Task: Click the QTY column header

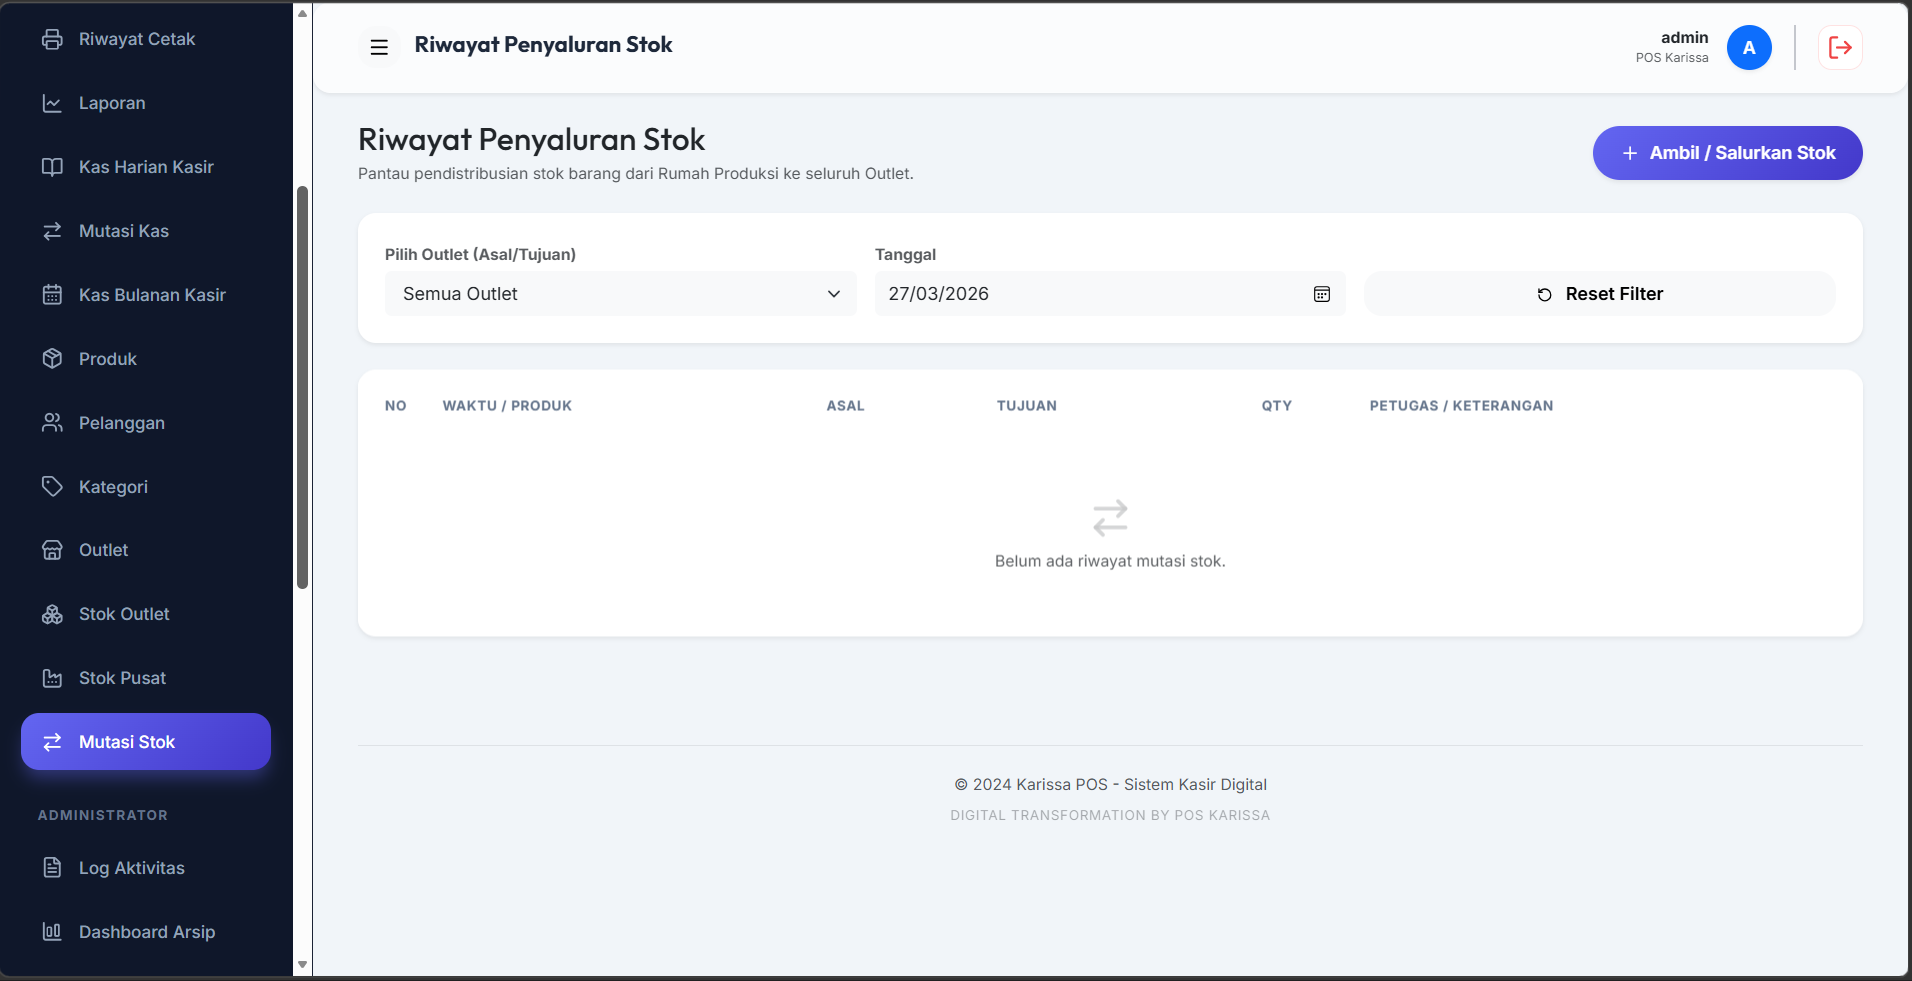Action: pyautogui.click(x=1276, y=406)
